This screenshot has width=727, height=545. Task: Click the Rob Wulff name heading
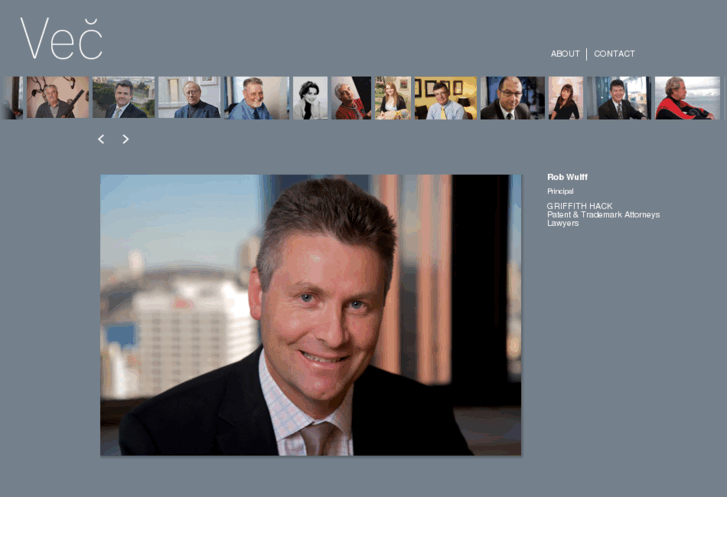coord(567,177)
